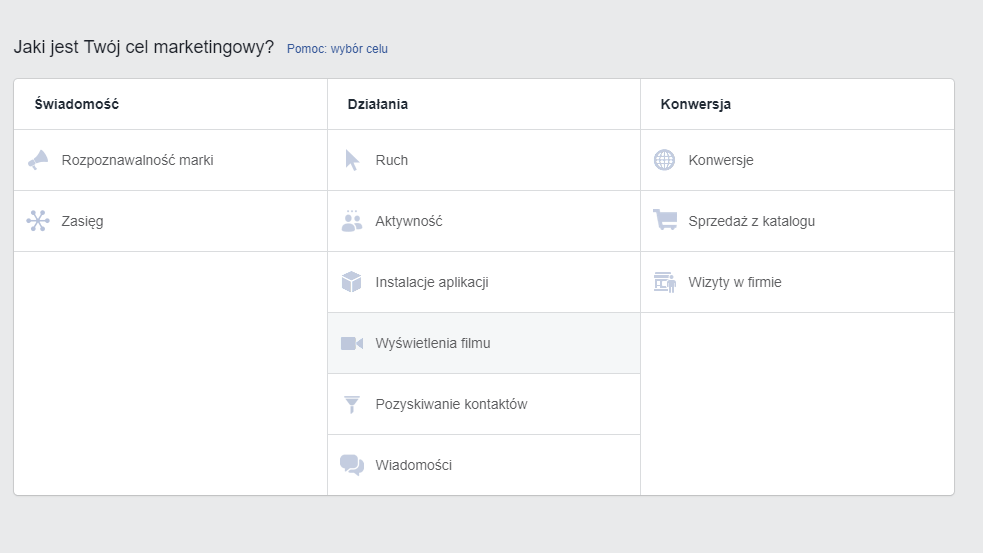The height and width of the screenshot is (553, 983).
Task: Click the cursor arrow icon for Ruch
Action: click(x=352, y=160)
